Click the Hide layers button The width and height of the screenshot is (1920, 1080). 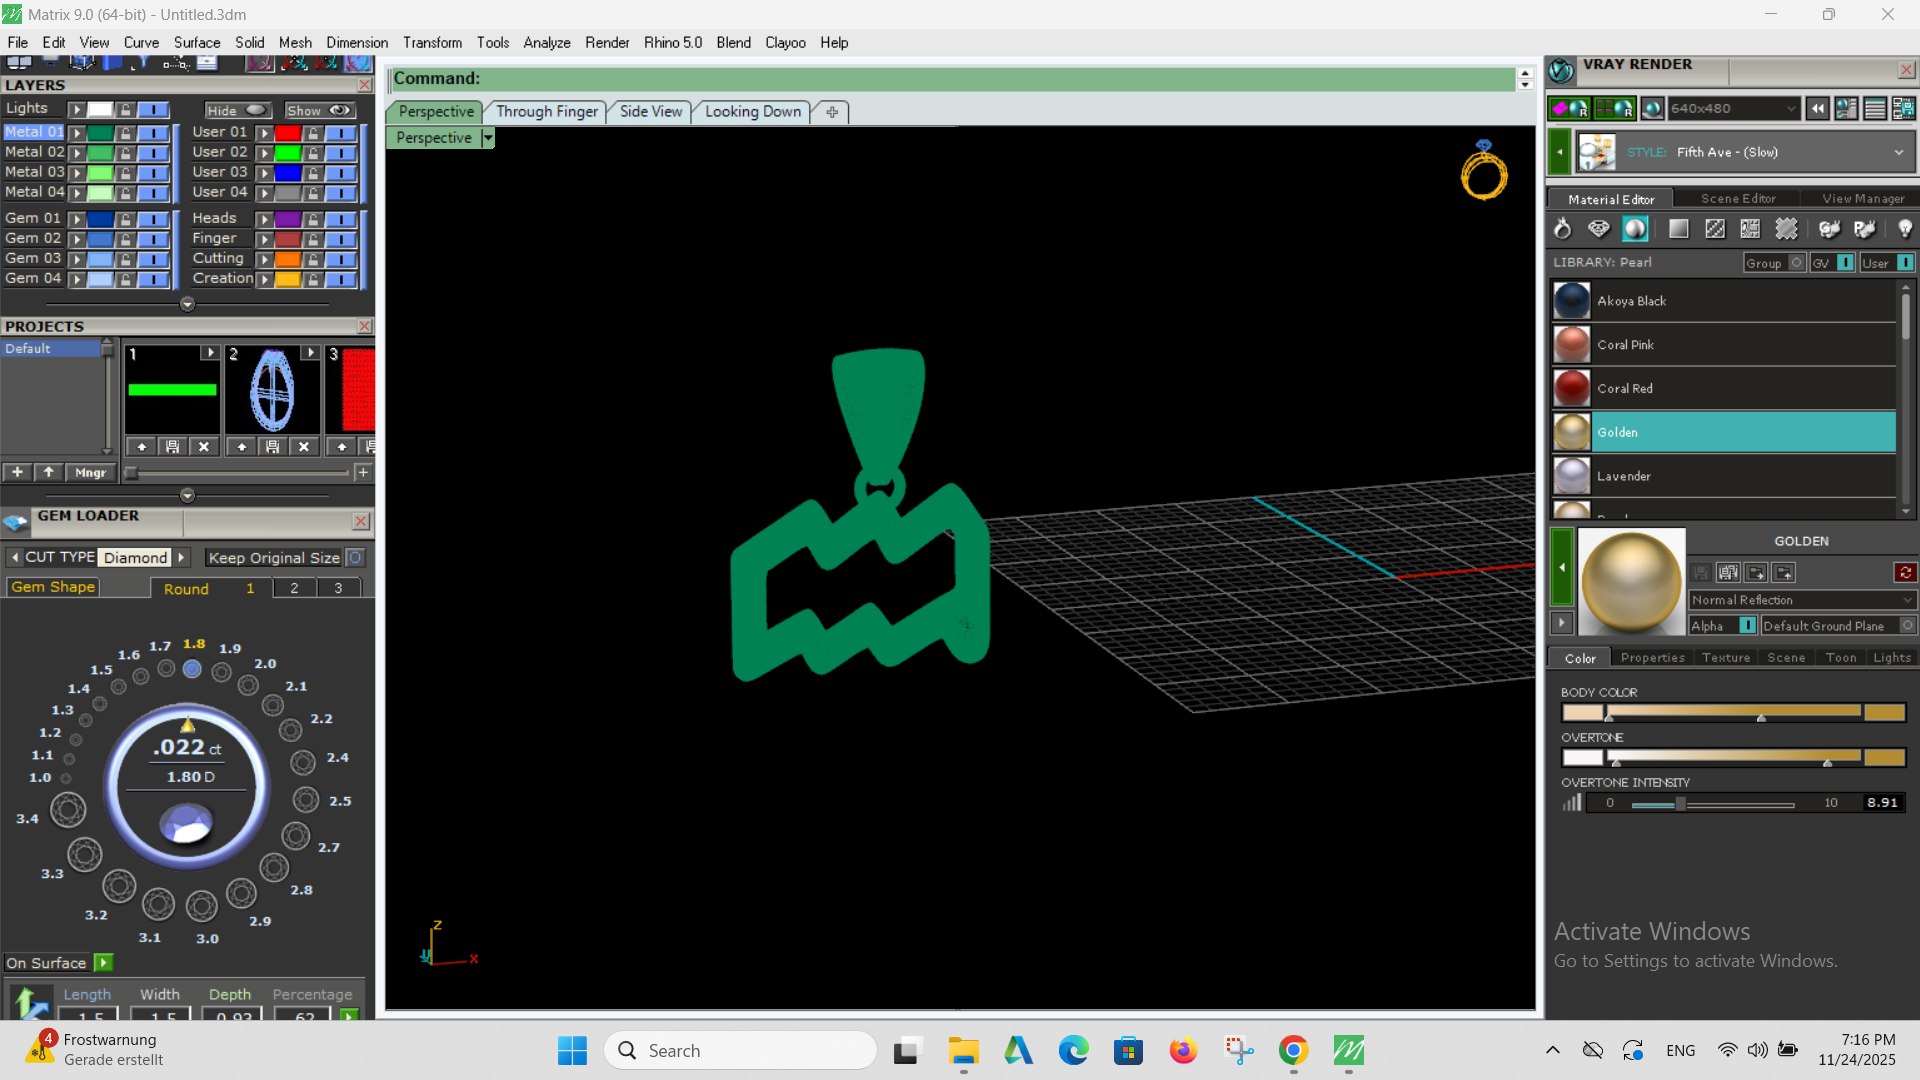(x=237, y=110)
